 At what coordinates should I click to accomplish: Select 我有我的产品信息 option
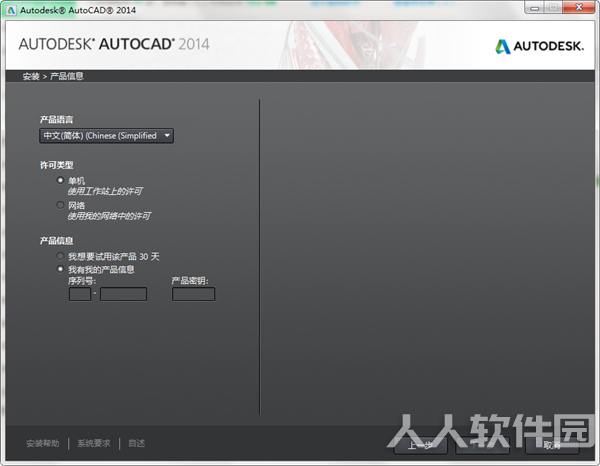[60, 269]
